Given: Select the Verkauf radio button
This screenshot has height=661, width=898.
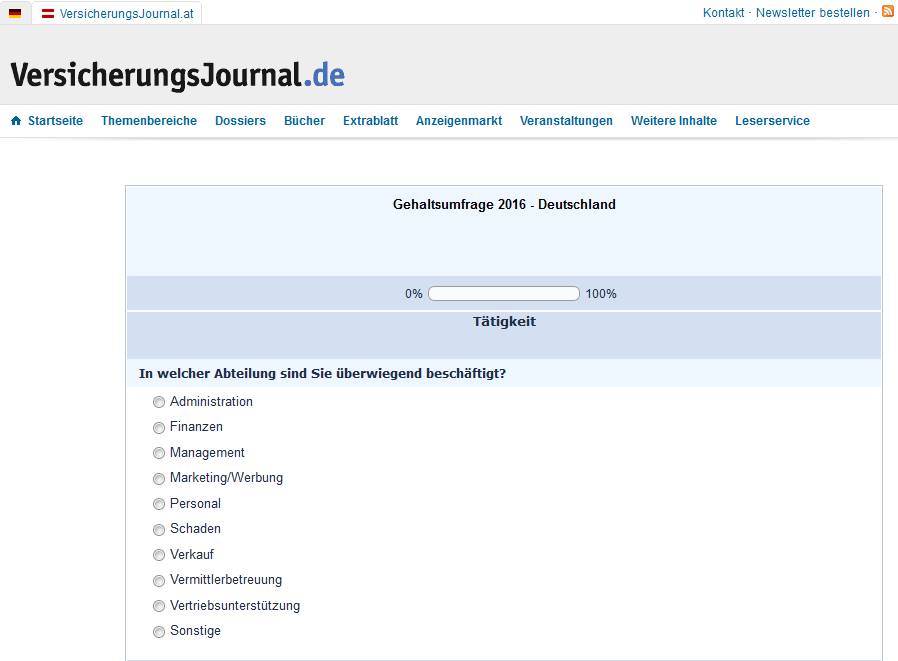Looking at the screenshot, I should point(159,555).
